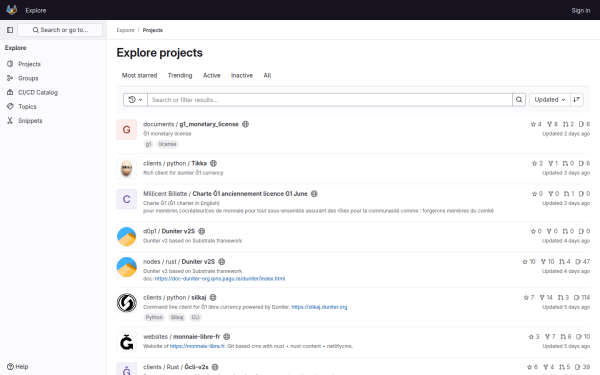The height and width of the screenshot is (375, 600).
Task: Click the Tikka project avatar
Action: [127, 169]
